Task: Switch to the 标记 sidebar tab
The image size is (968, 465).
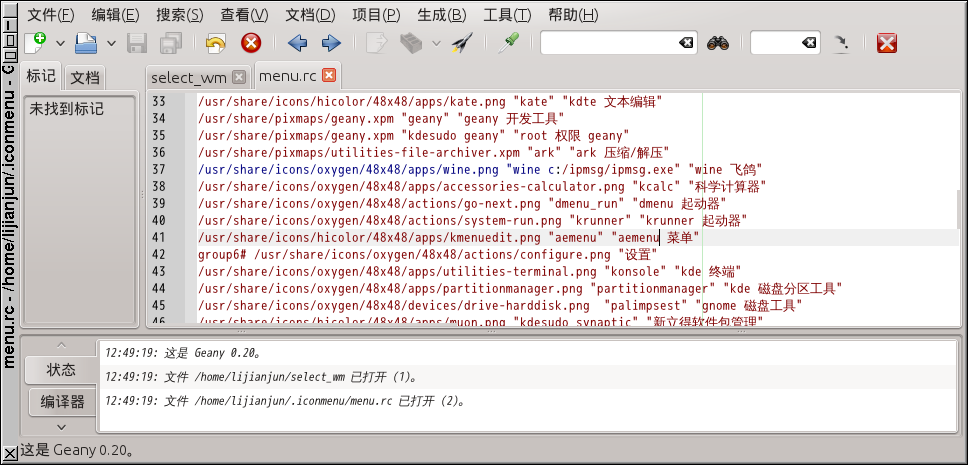Action: tap(41, 77)
